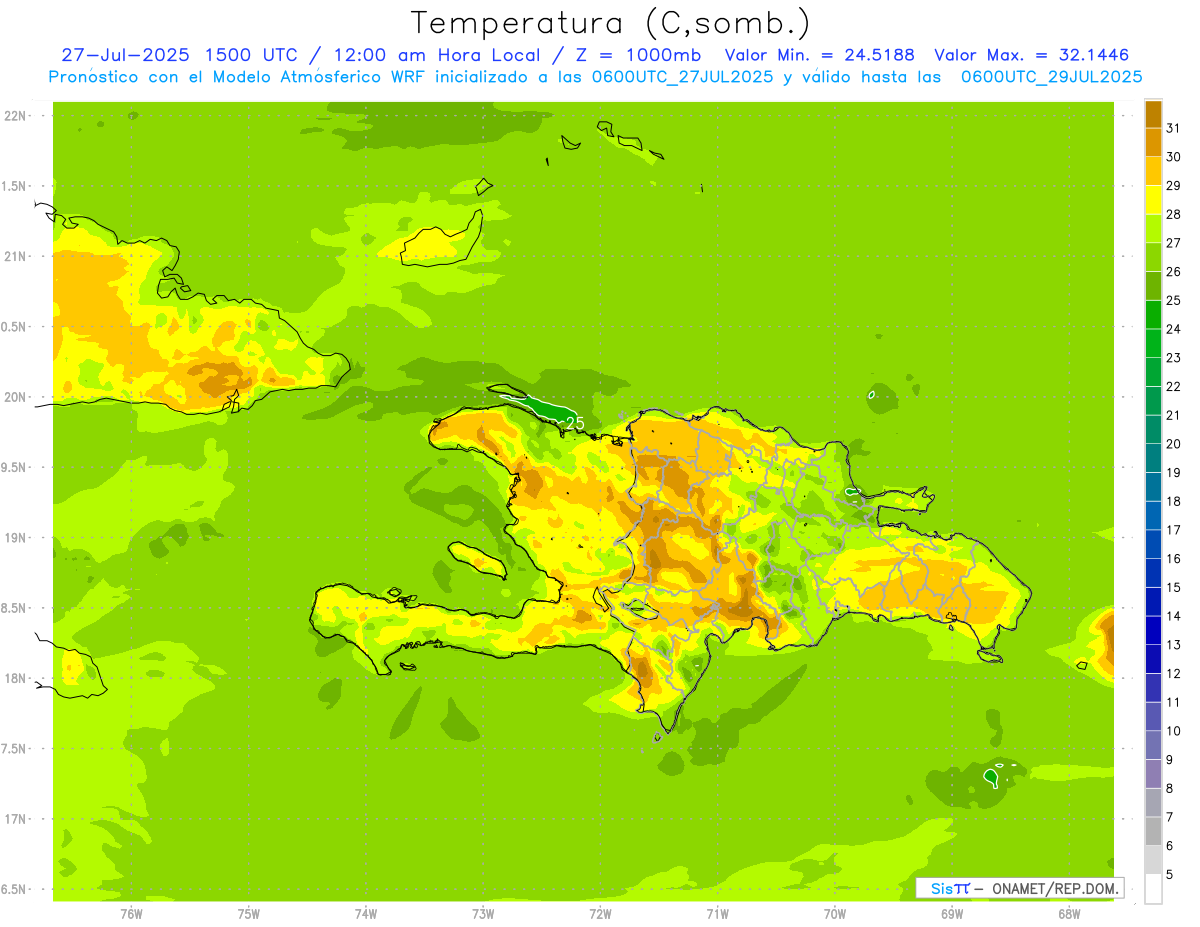This screenshot has height=927, width=1200.
Task: Click the purple colorbar segment between 9 and 10
Action: click(1153, 745)
